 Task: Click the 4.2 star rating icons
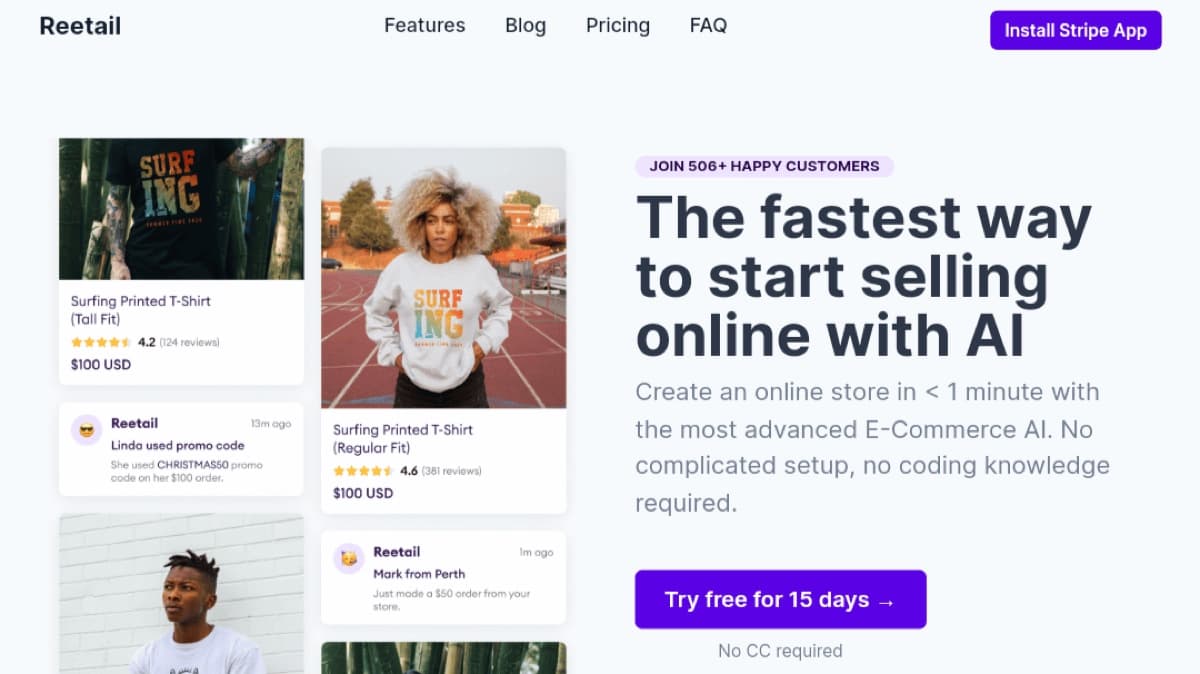[x=101, y=342]
